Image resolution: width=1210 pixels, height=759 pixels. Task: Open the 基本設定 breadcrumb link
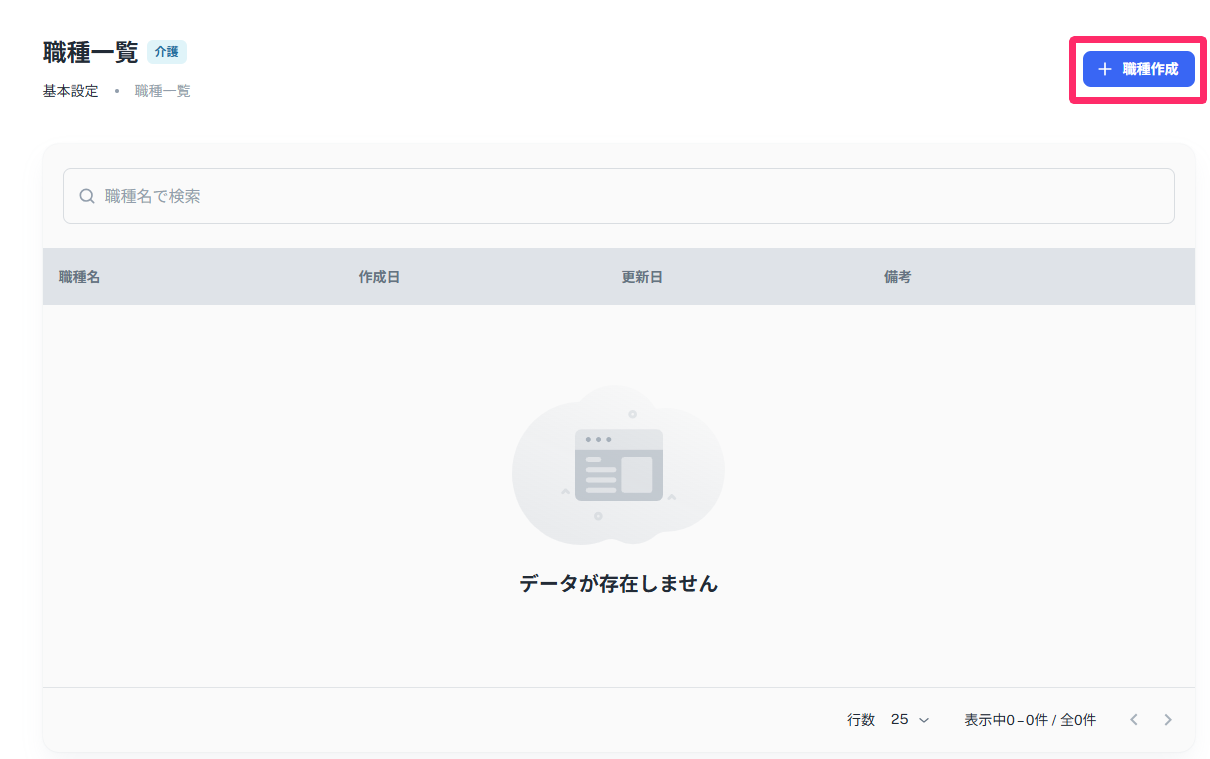[71, 91]
